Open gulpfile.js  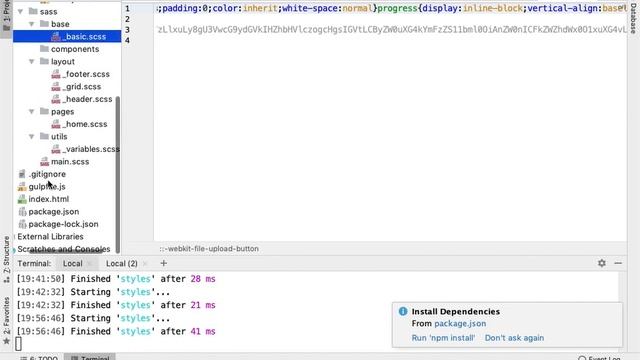47,187
